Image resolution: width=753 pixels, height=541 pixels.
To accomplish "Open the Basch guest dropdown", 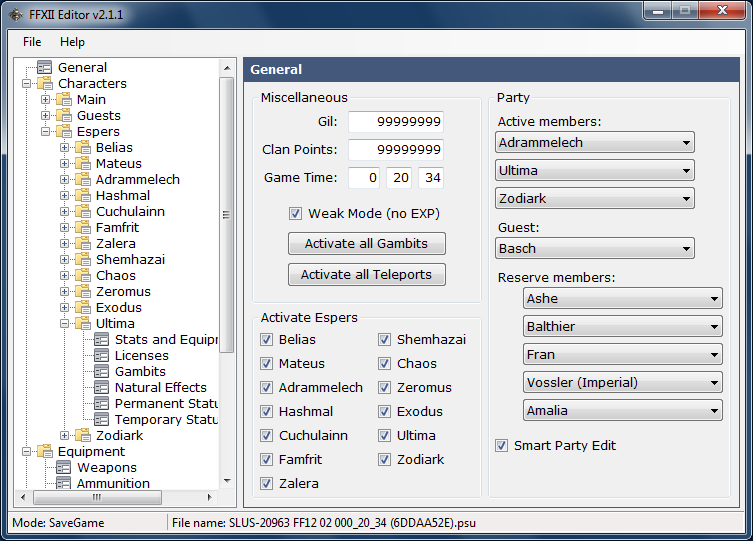I will [595, 249].
